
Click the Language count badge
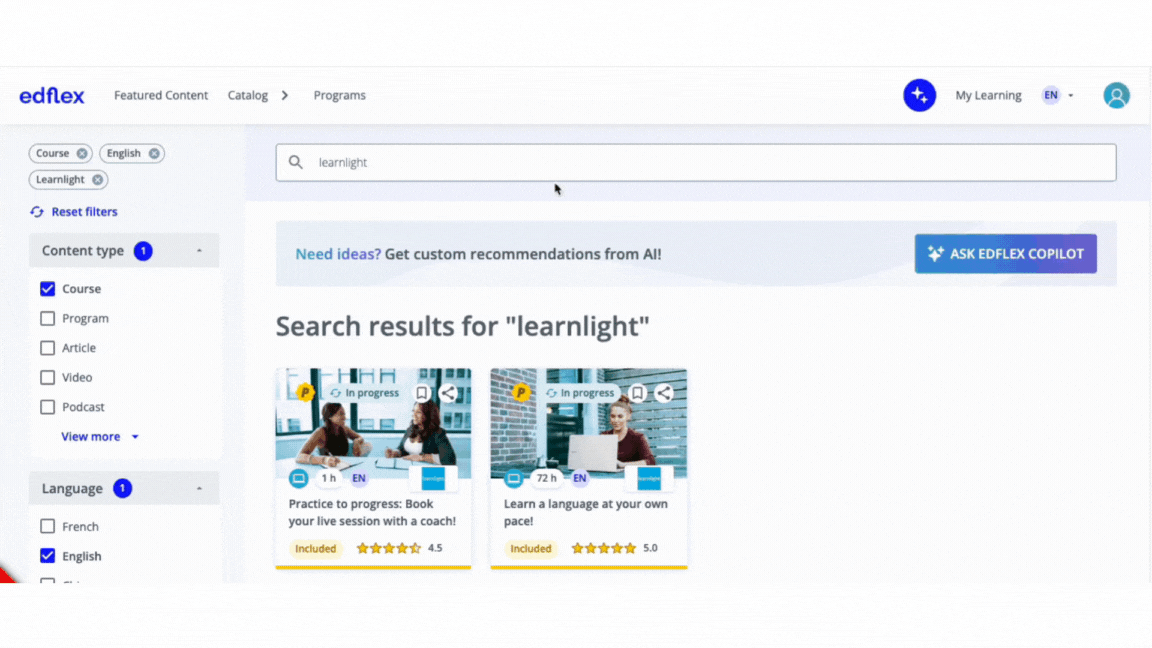pos(123,489)
